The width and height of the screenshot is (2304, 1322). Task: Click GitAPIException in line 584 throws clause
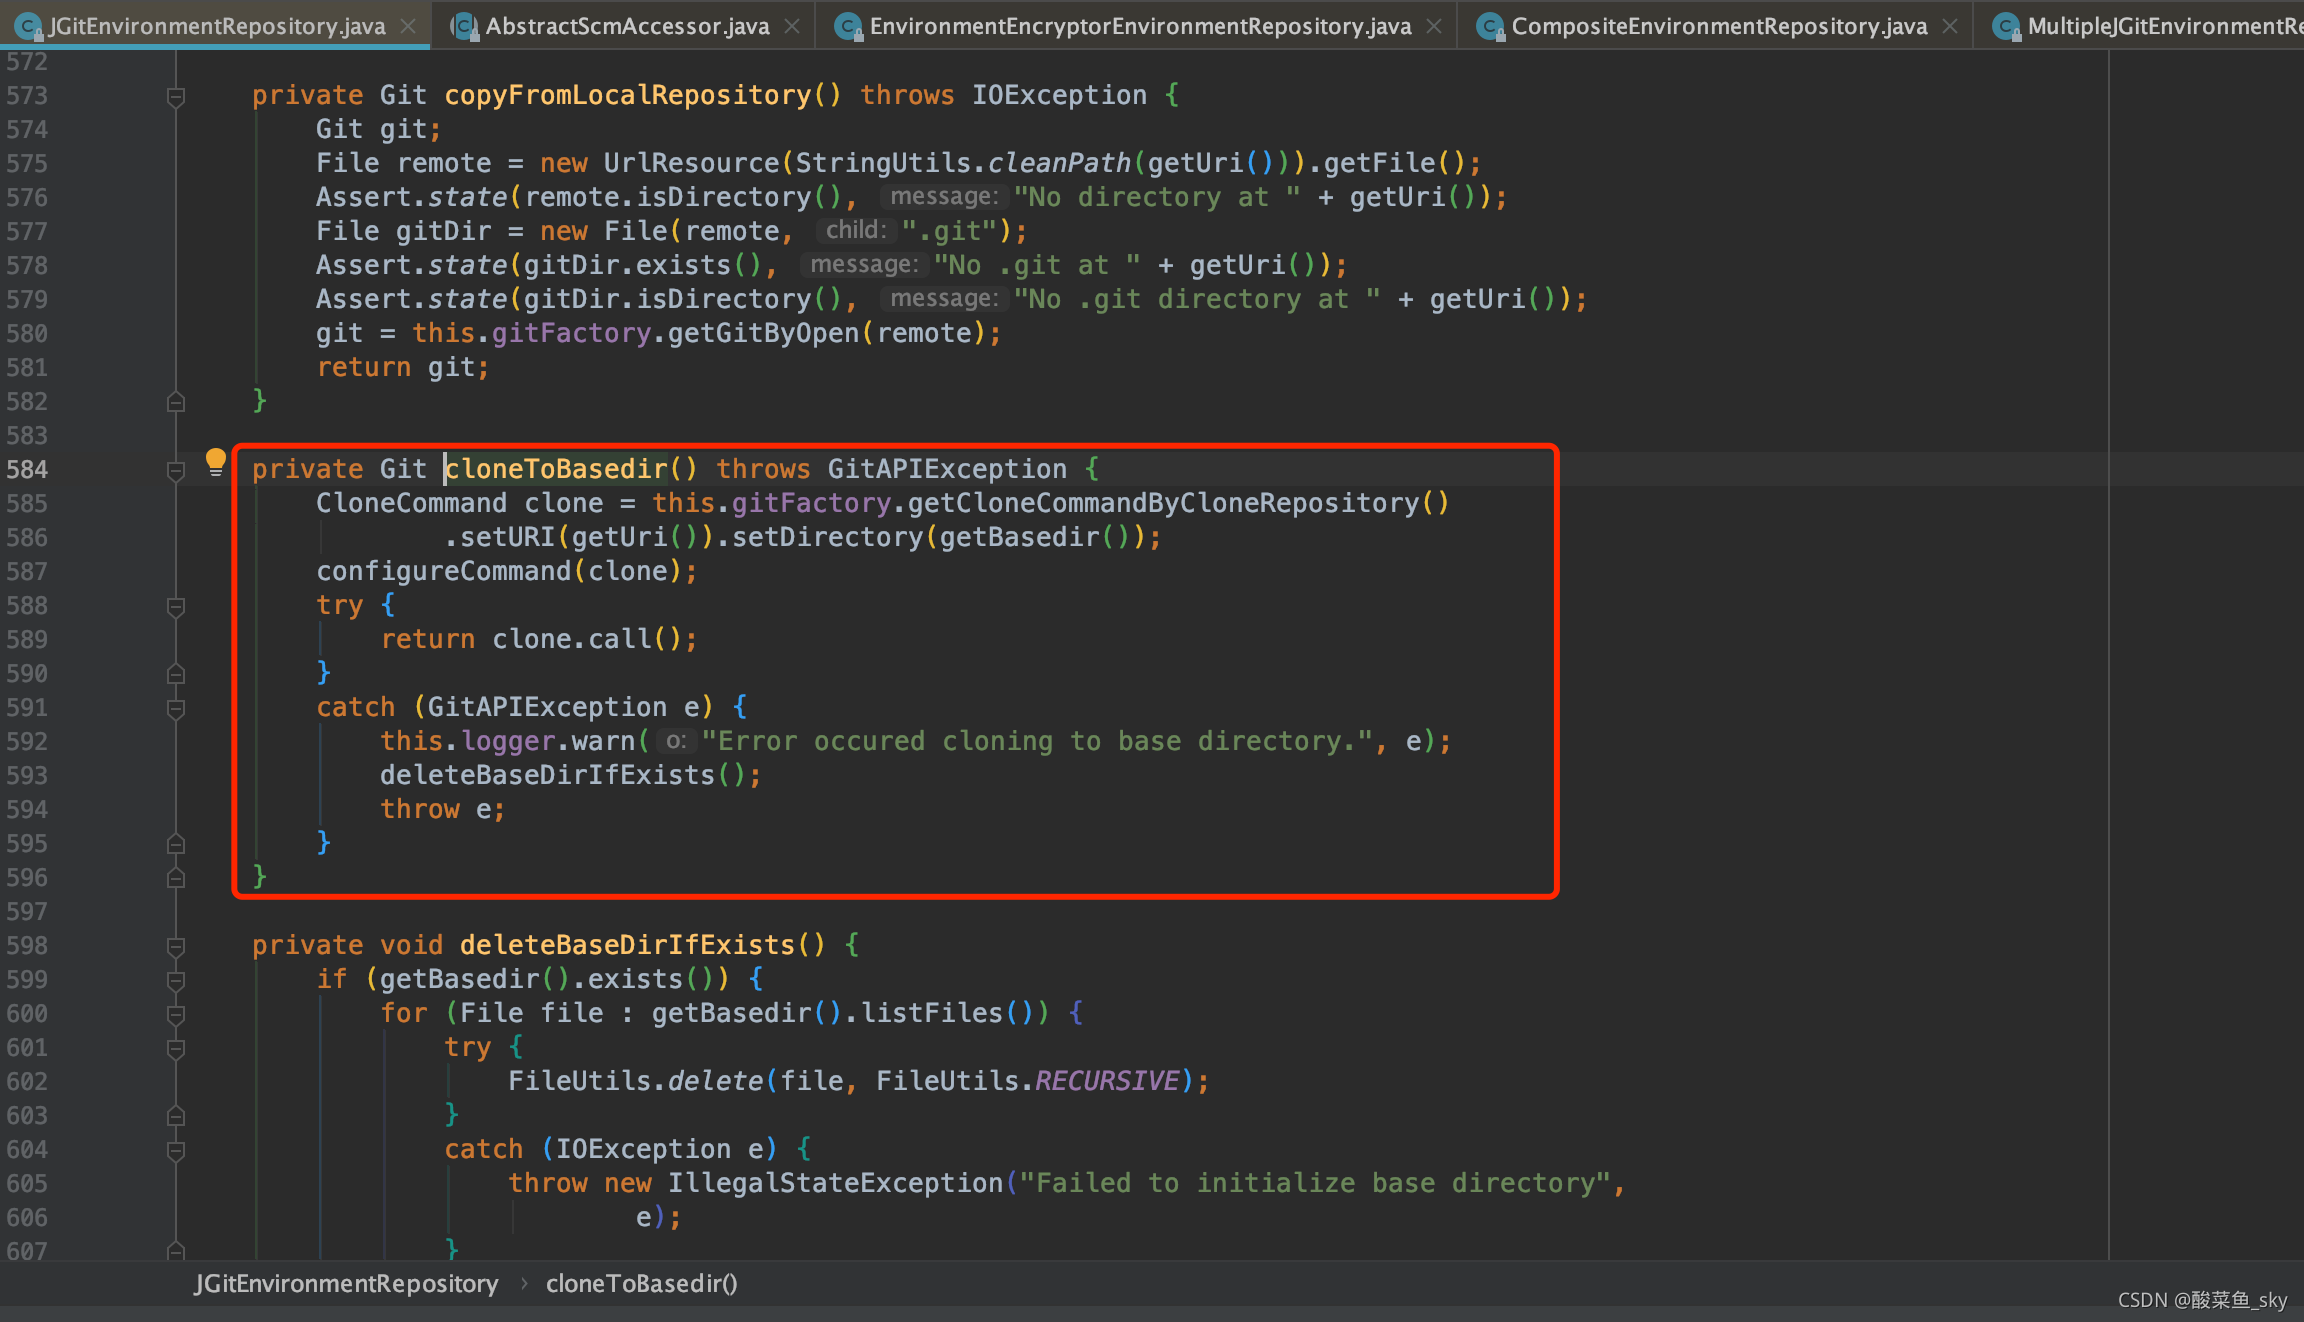[947, 469]
